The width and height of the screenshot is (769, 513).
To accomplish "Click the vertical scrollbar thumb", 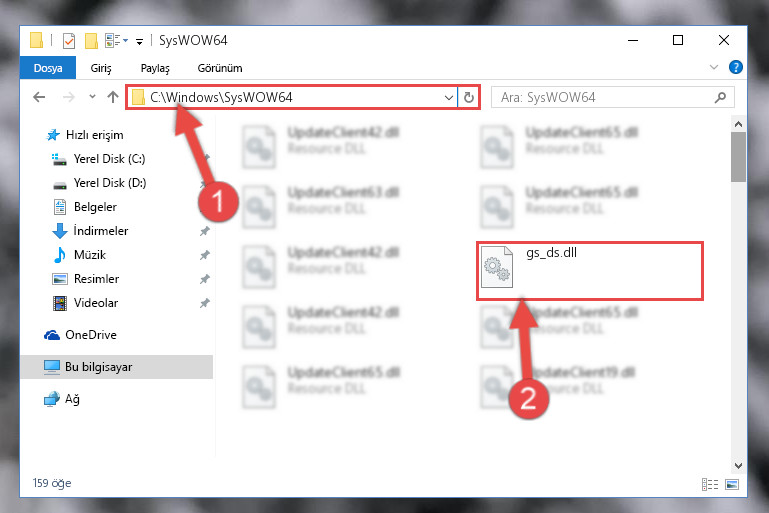I will [738, 156].
